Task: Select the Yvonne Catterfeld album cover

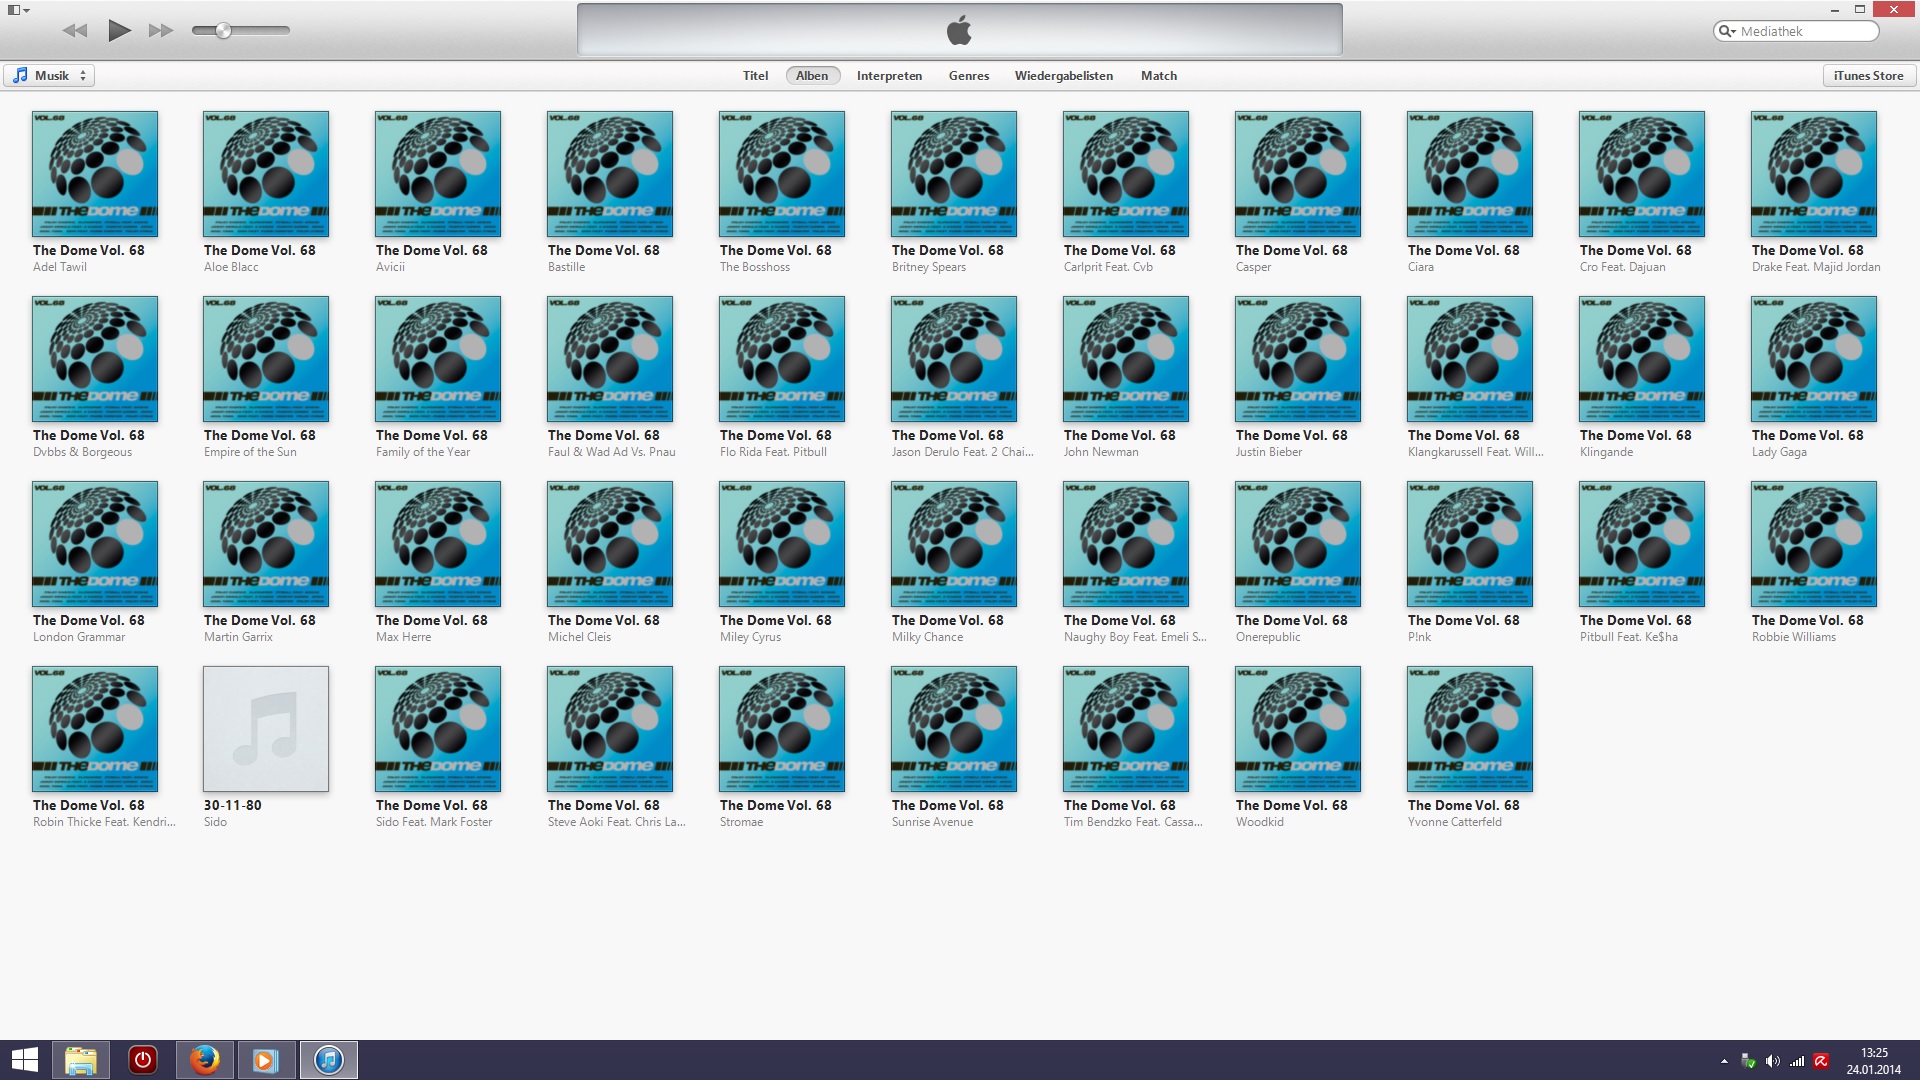Action: click(1470, 729)
